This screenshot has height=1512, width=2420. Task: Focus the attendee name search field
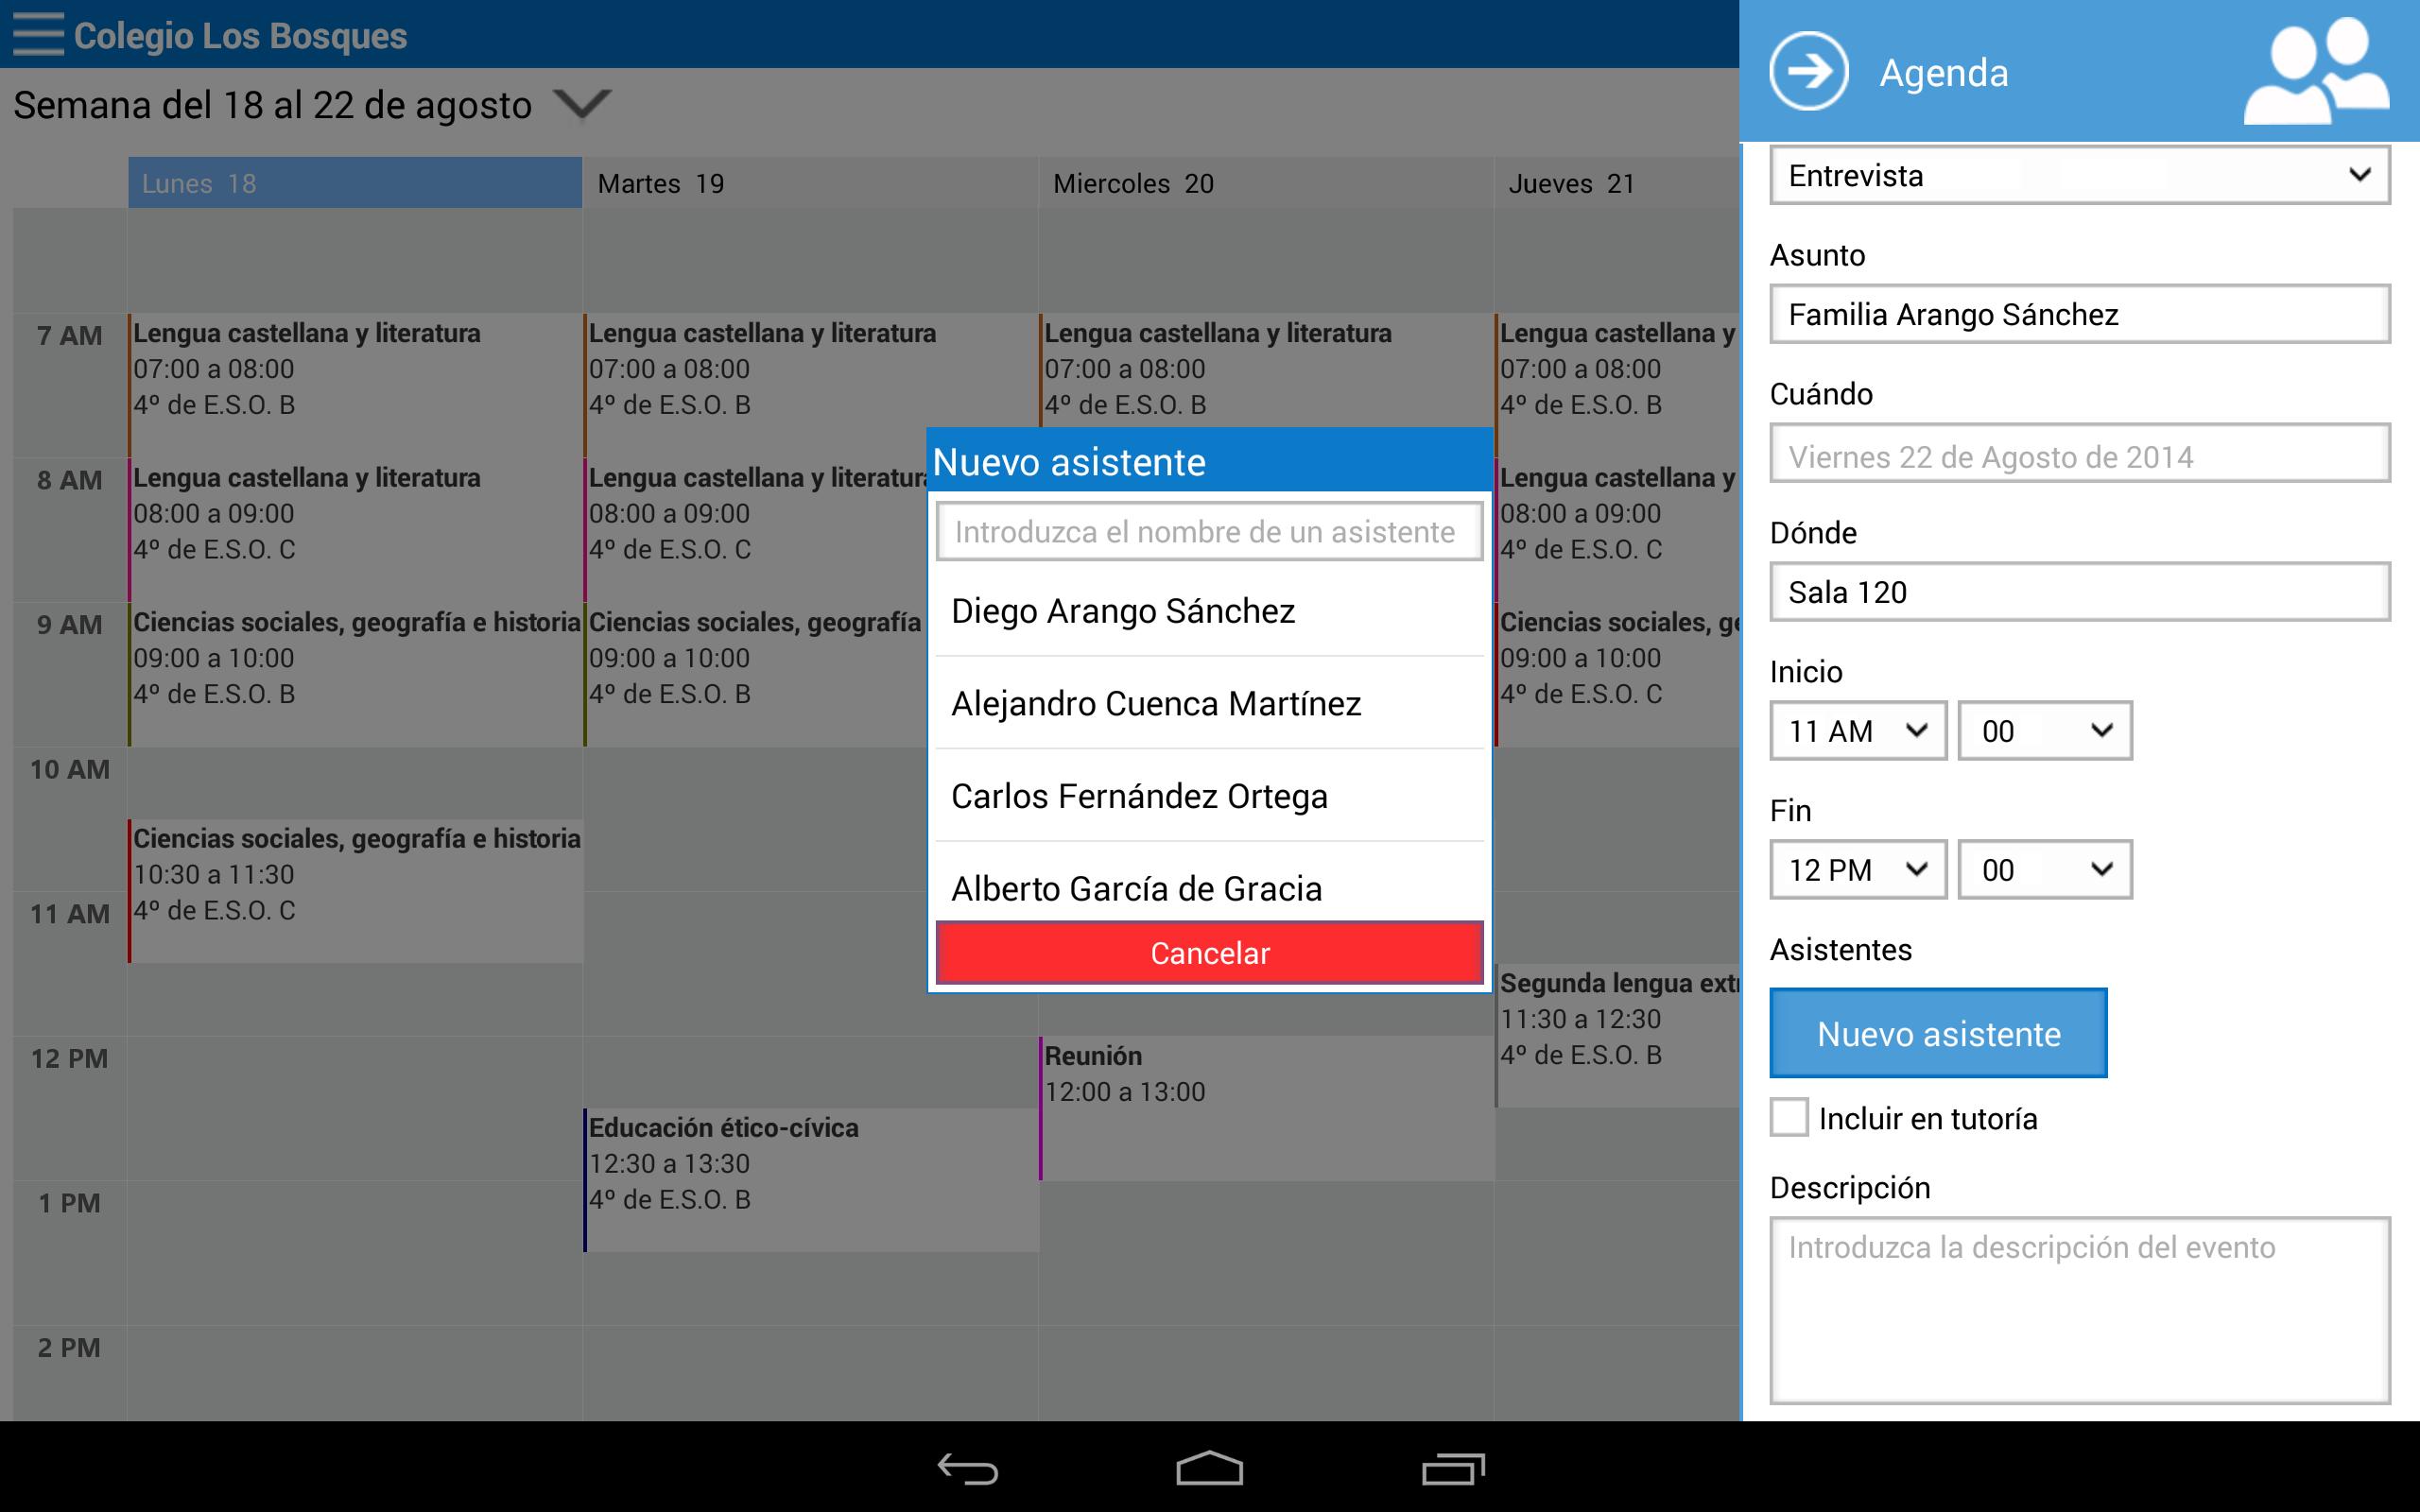tap(1209, 531)
